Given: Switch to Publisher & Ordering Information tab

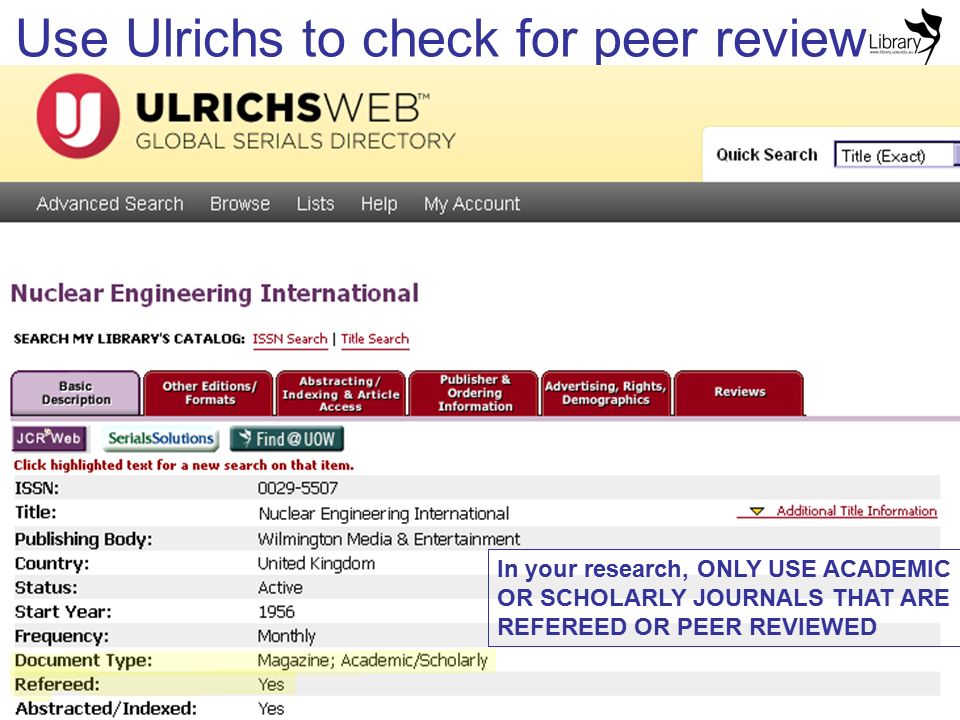Looking at the screenshot, I should pos(474,393).
